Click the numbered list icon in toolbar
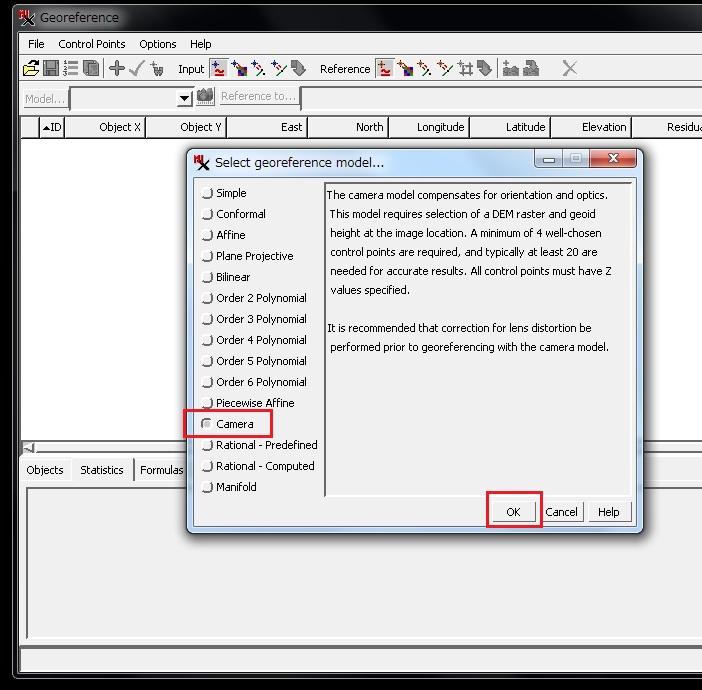 (70, 69)
